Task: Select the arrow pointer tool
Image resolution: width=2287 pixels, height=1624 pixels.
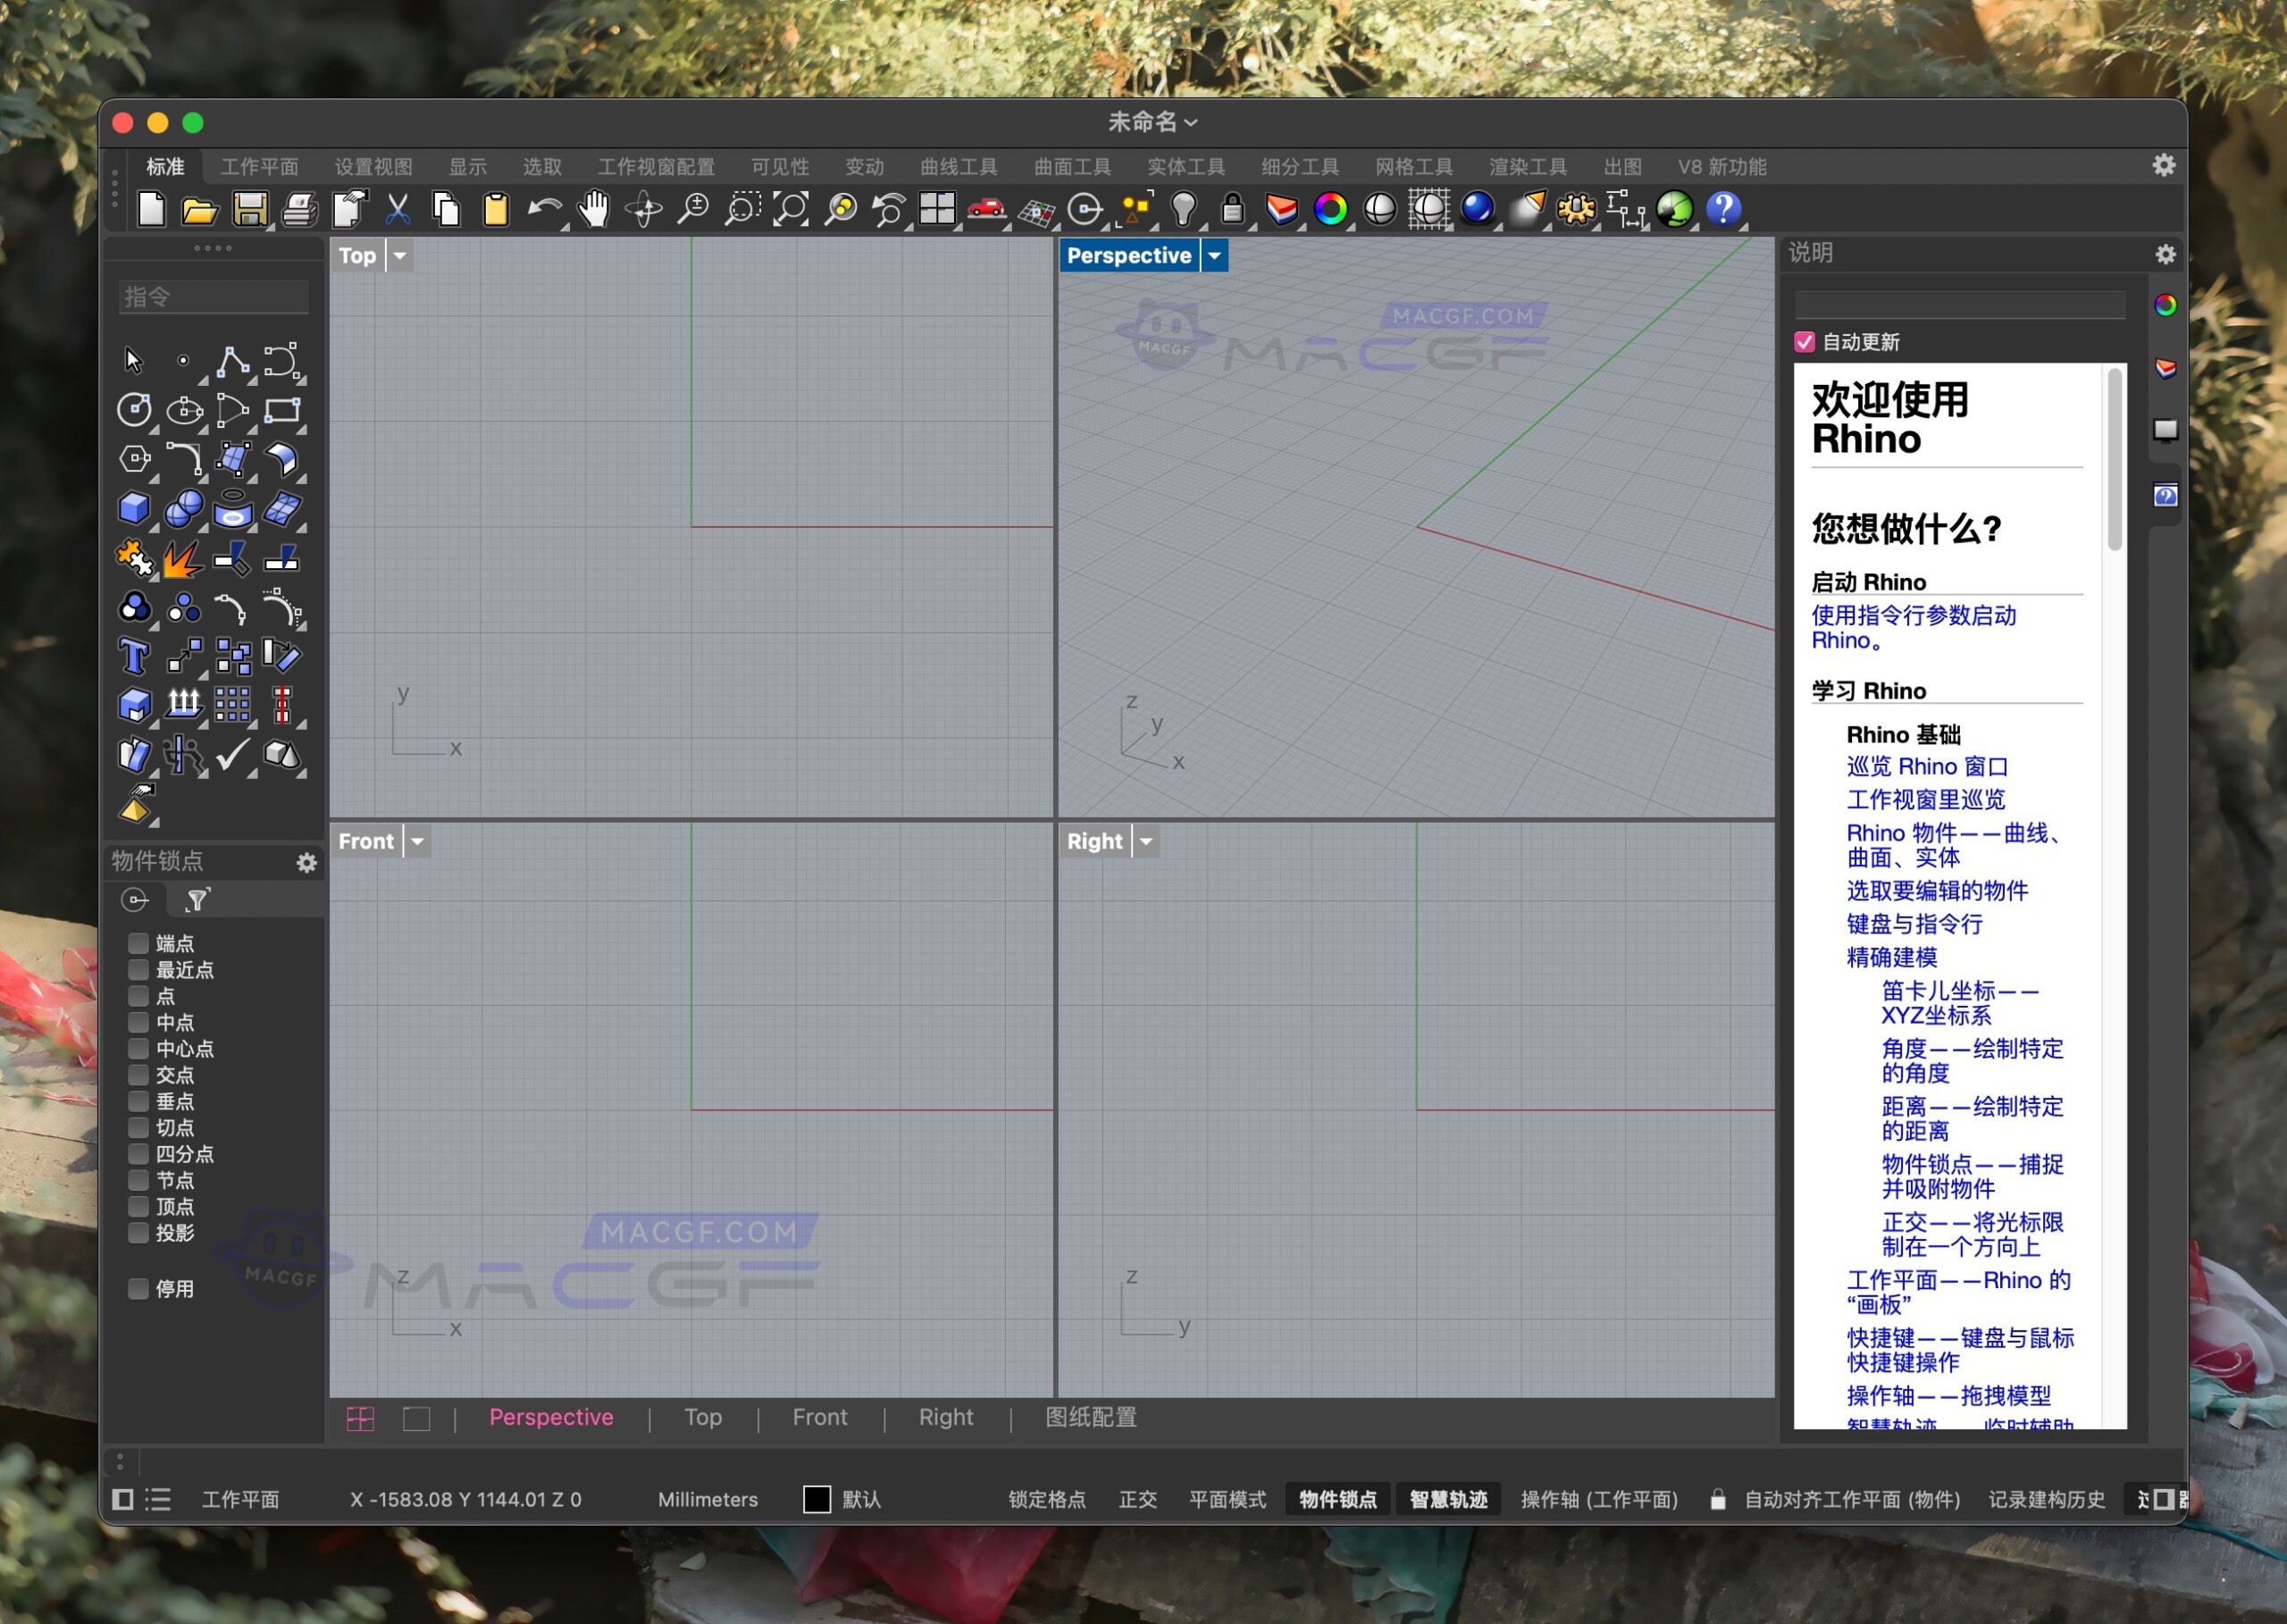Action: pos(134,360)
